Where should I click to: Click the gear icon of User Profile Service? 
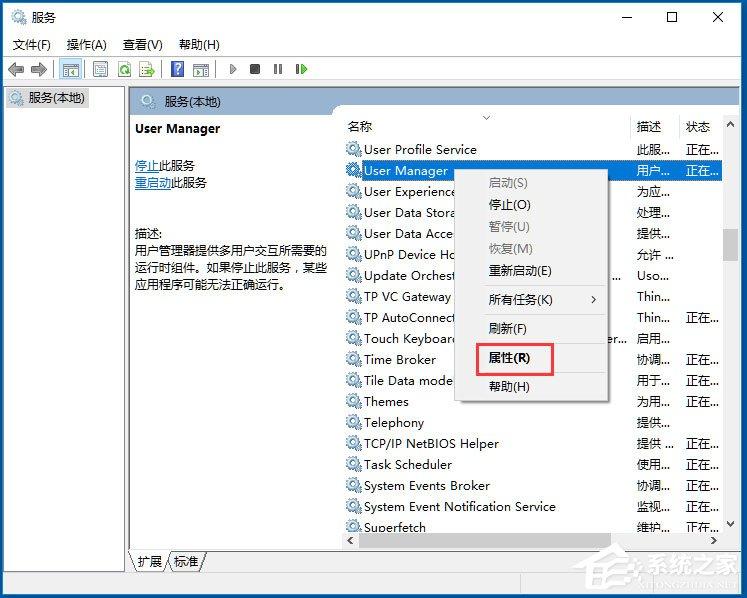[353, 149]
